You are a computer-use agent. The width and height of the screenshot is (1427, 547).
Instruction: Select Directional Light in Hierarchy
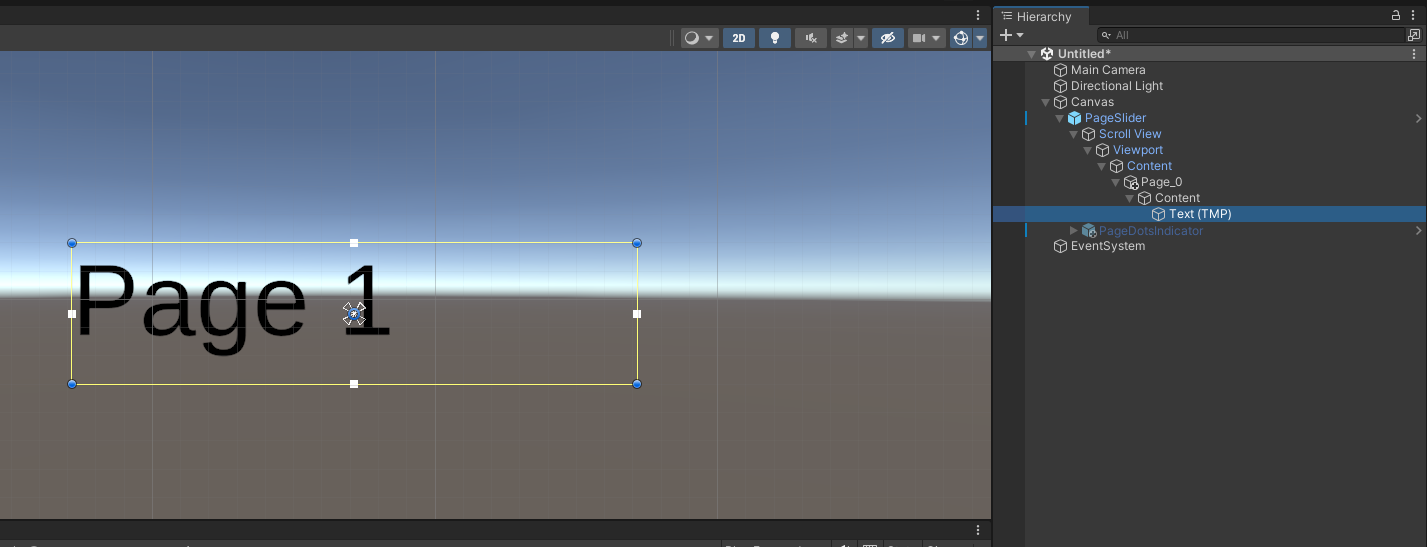[1117, 86]
